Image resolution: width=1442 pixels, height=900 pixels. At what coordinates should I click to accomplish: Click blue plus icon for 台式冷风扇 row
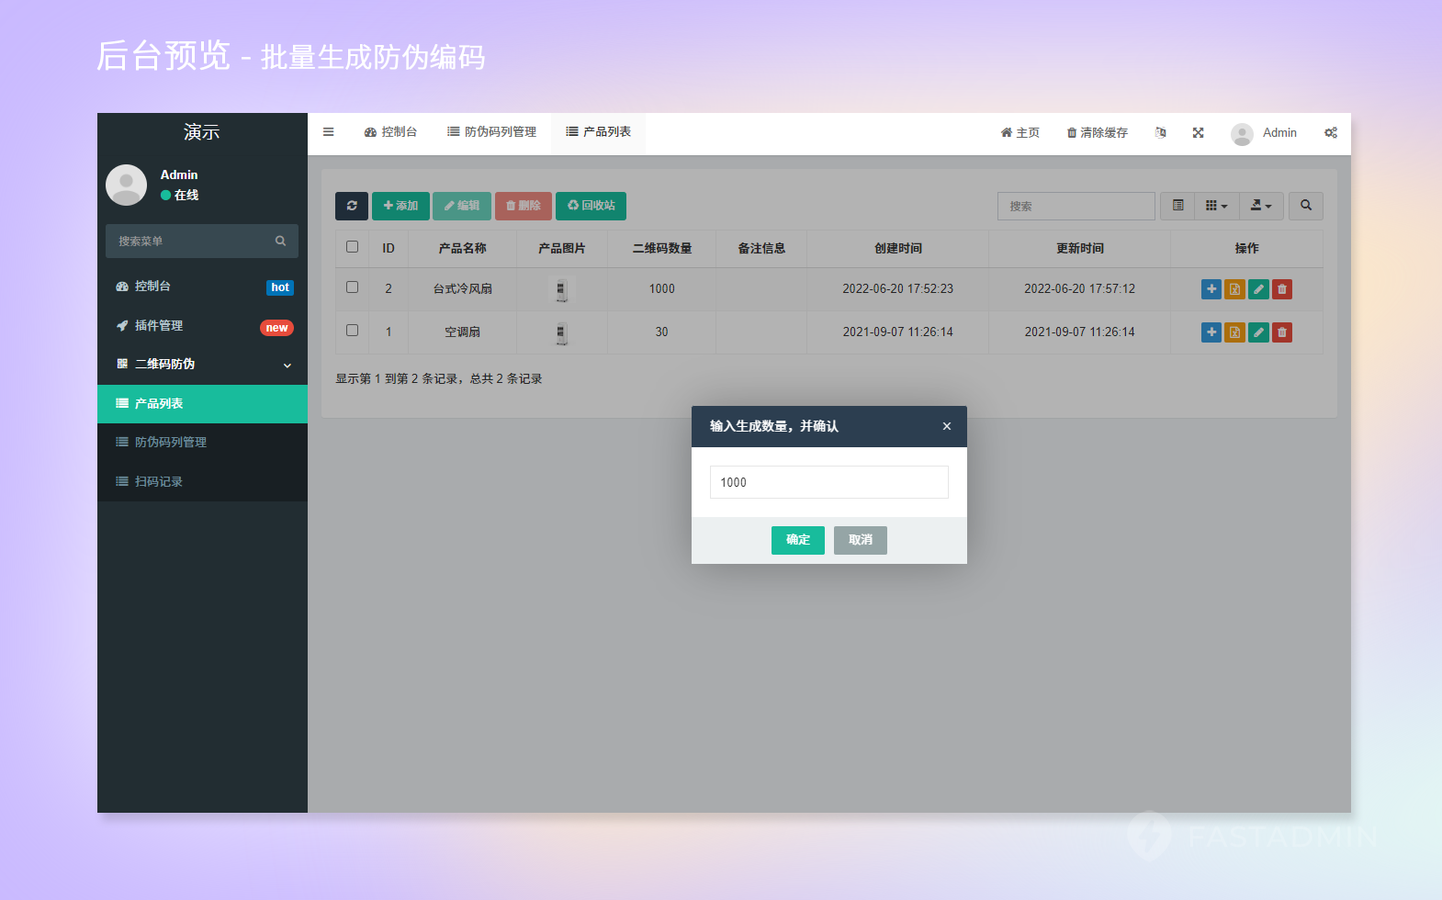point(1211,289)
